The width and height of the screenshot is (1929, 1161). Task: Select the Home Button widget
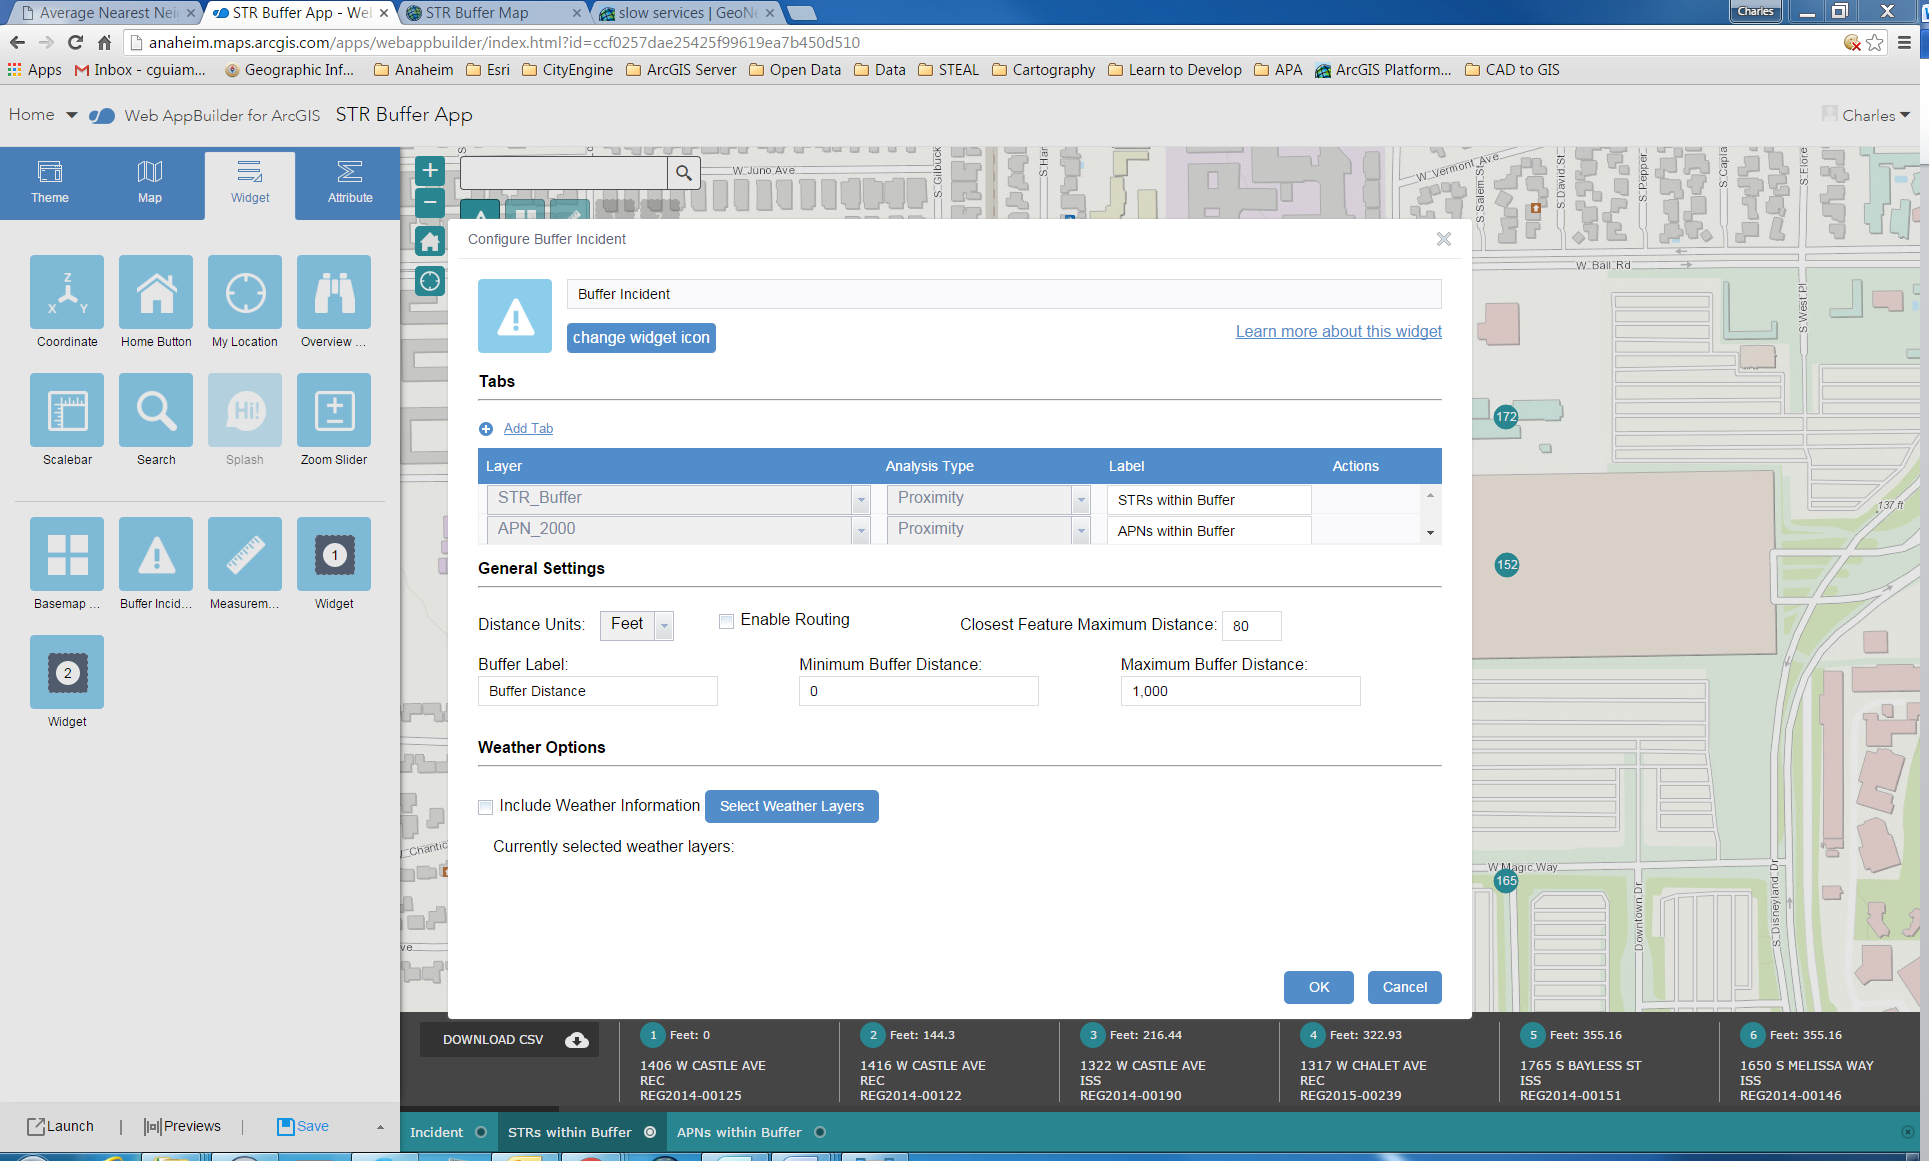coord(156,292)
